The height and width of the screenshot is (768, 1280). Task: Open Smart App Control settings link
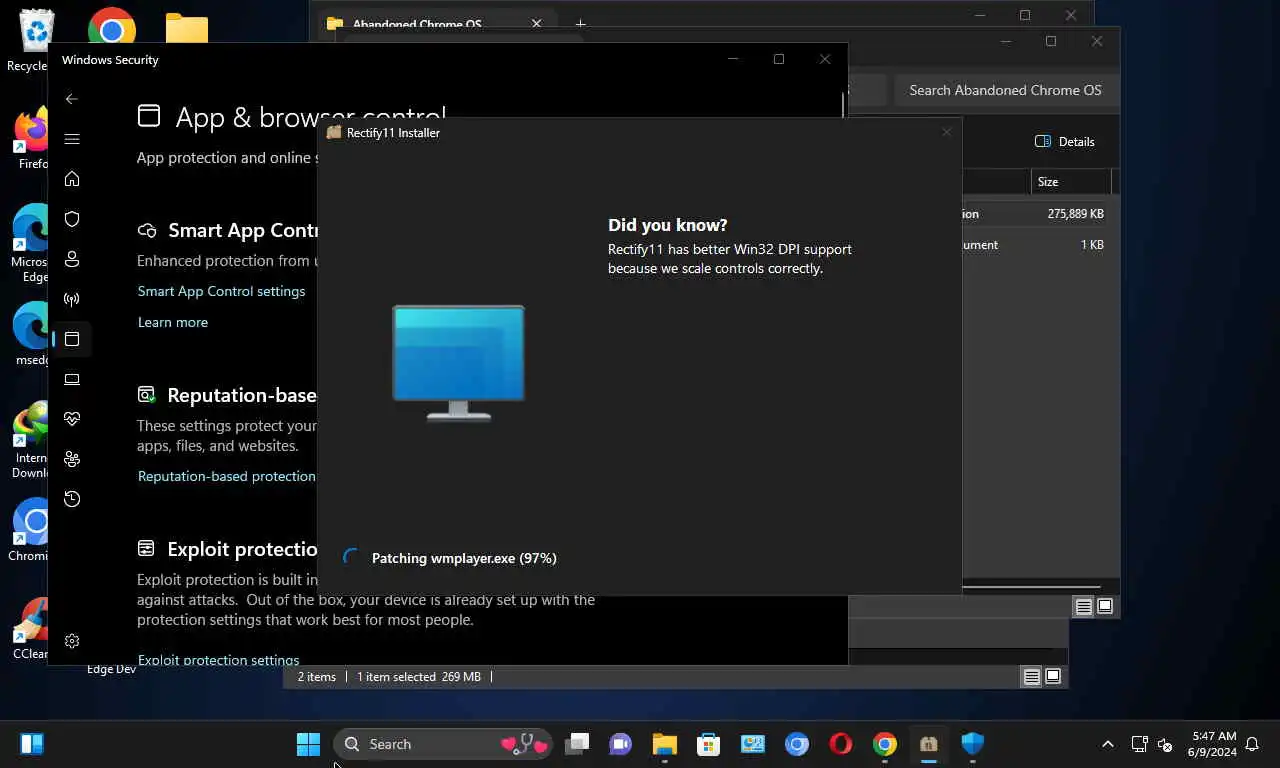point(221,291)
